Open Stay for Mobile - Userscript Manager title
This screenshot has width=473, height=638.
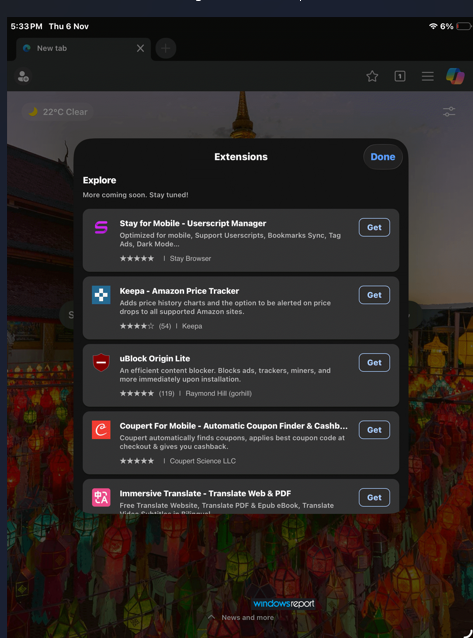193,223
